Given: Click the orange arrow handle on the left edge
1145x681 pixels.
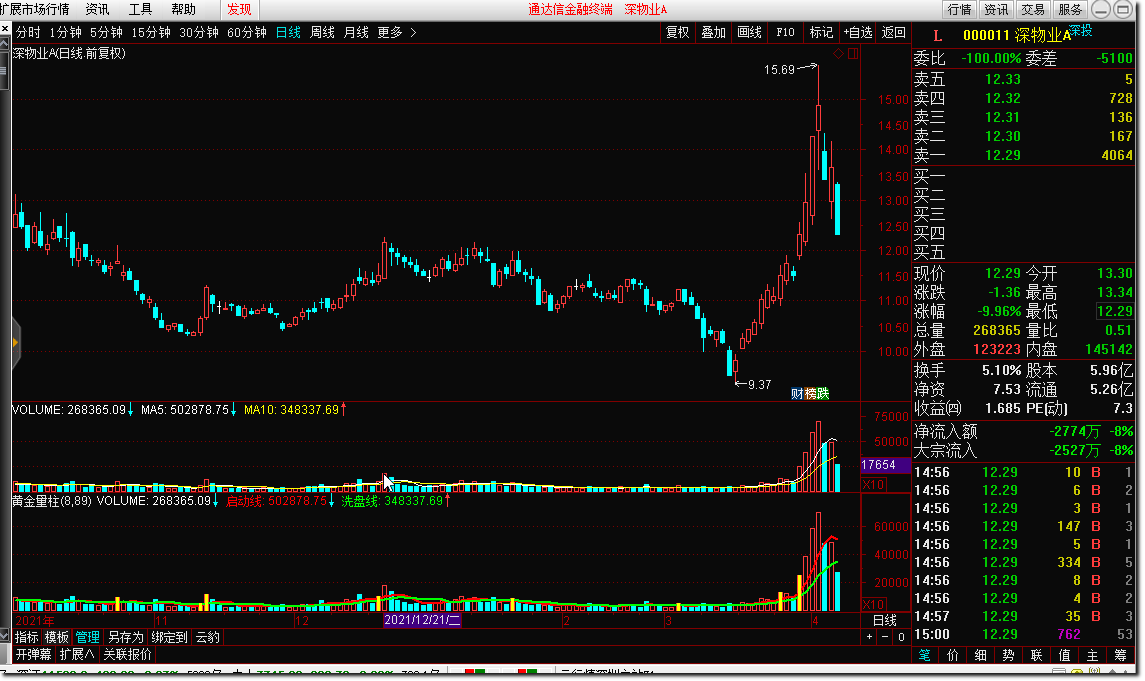Looking at the screenshot, I should coord(15,342).
